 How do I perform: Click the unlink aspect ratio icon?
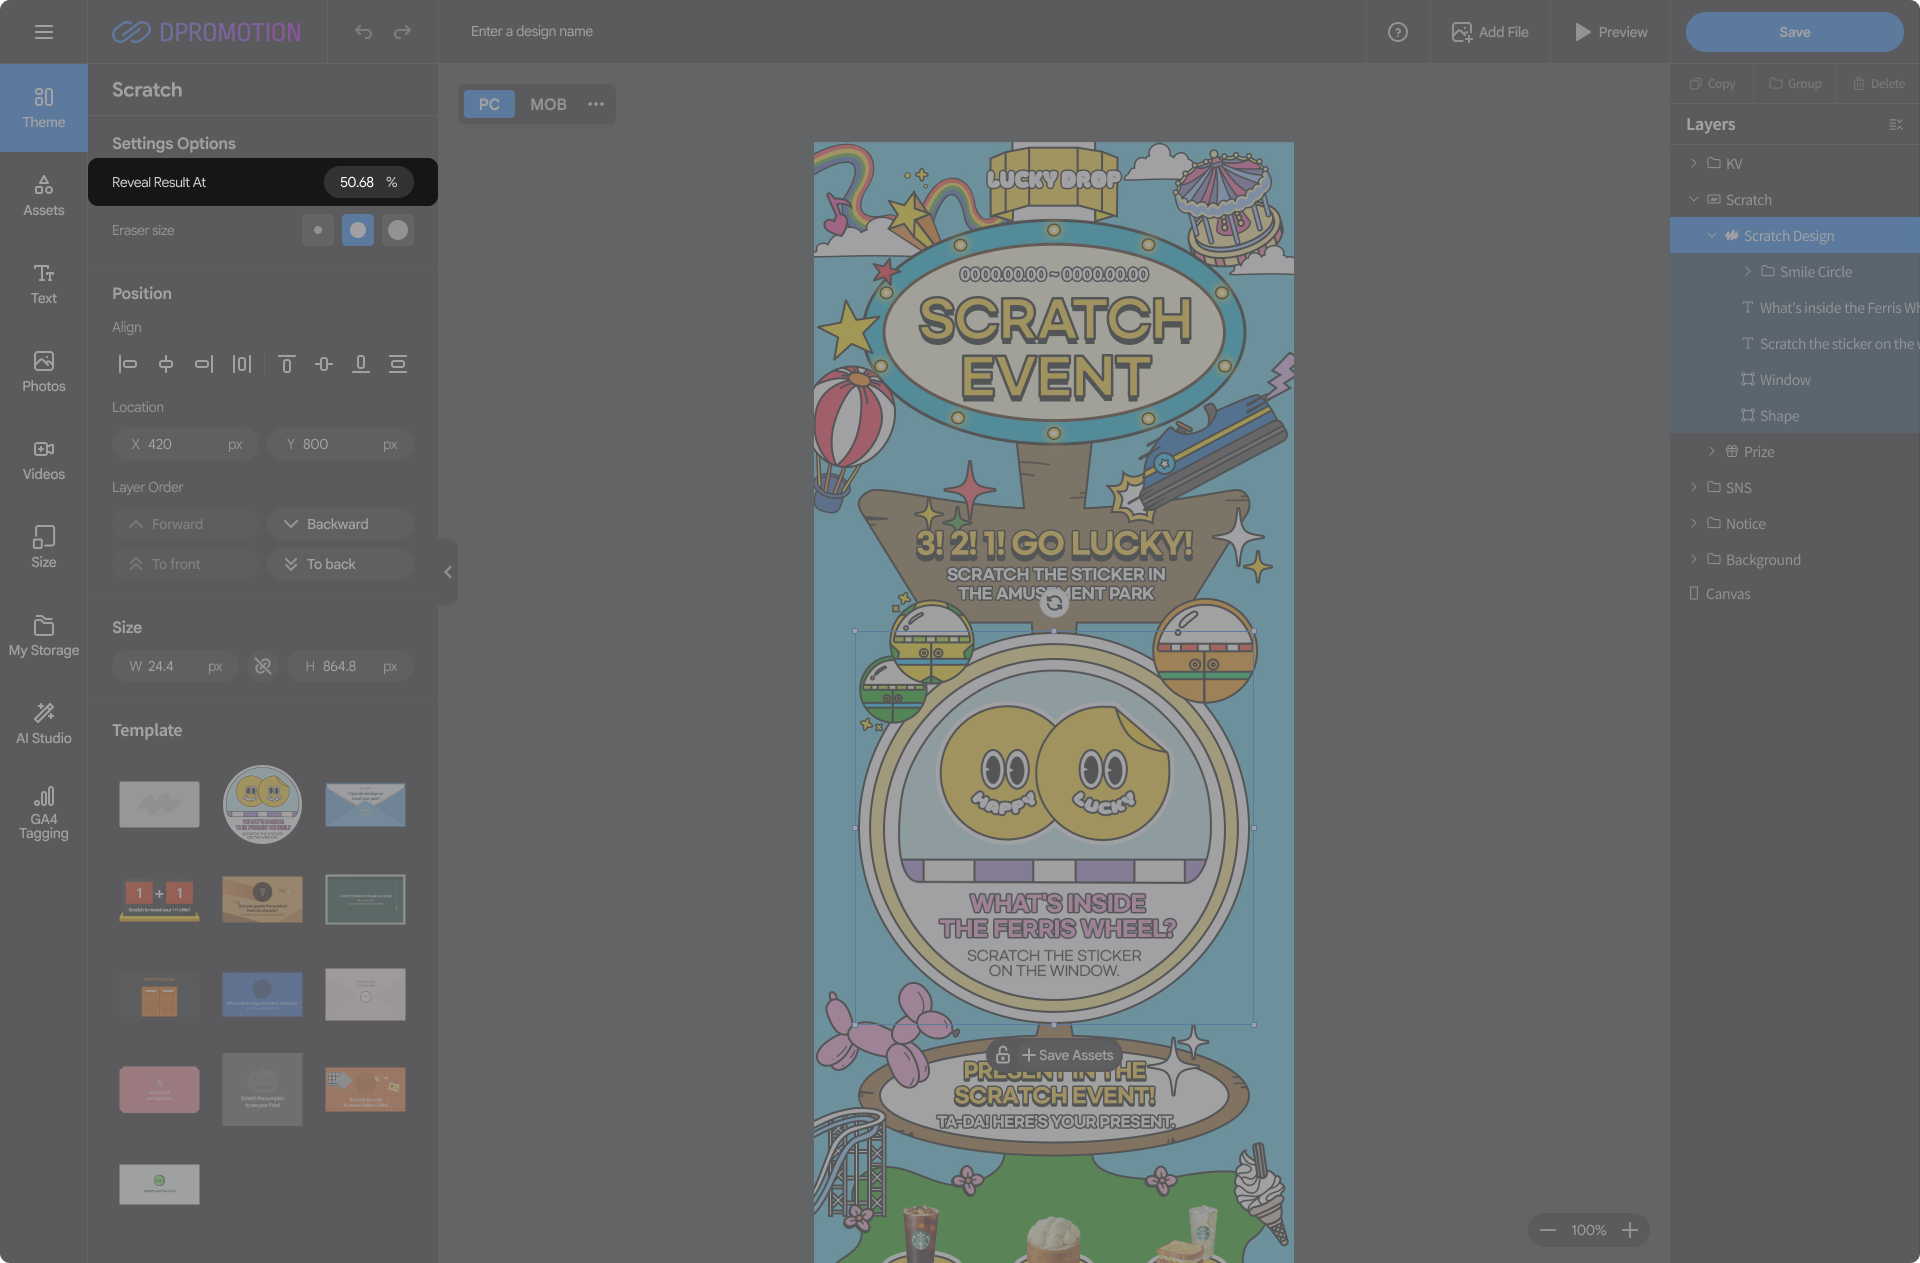coord(263,666)
